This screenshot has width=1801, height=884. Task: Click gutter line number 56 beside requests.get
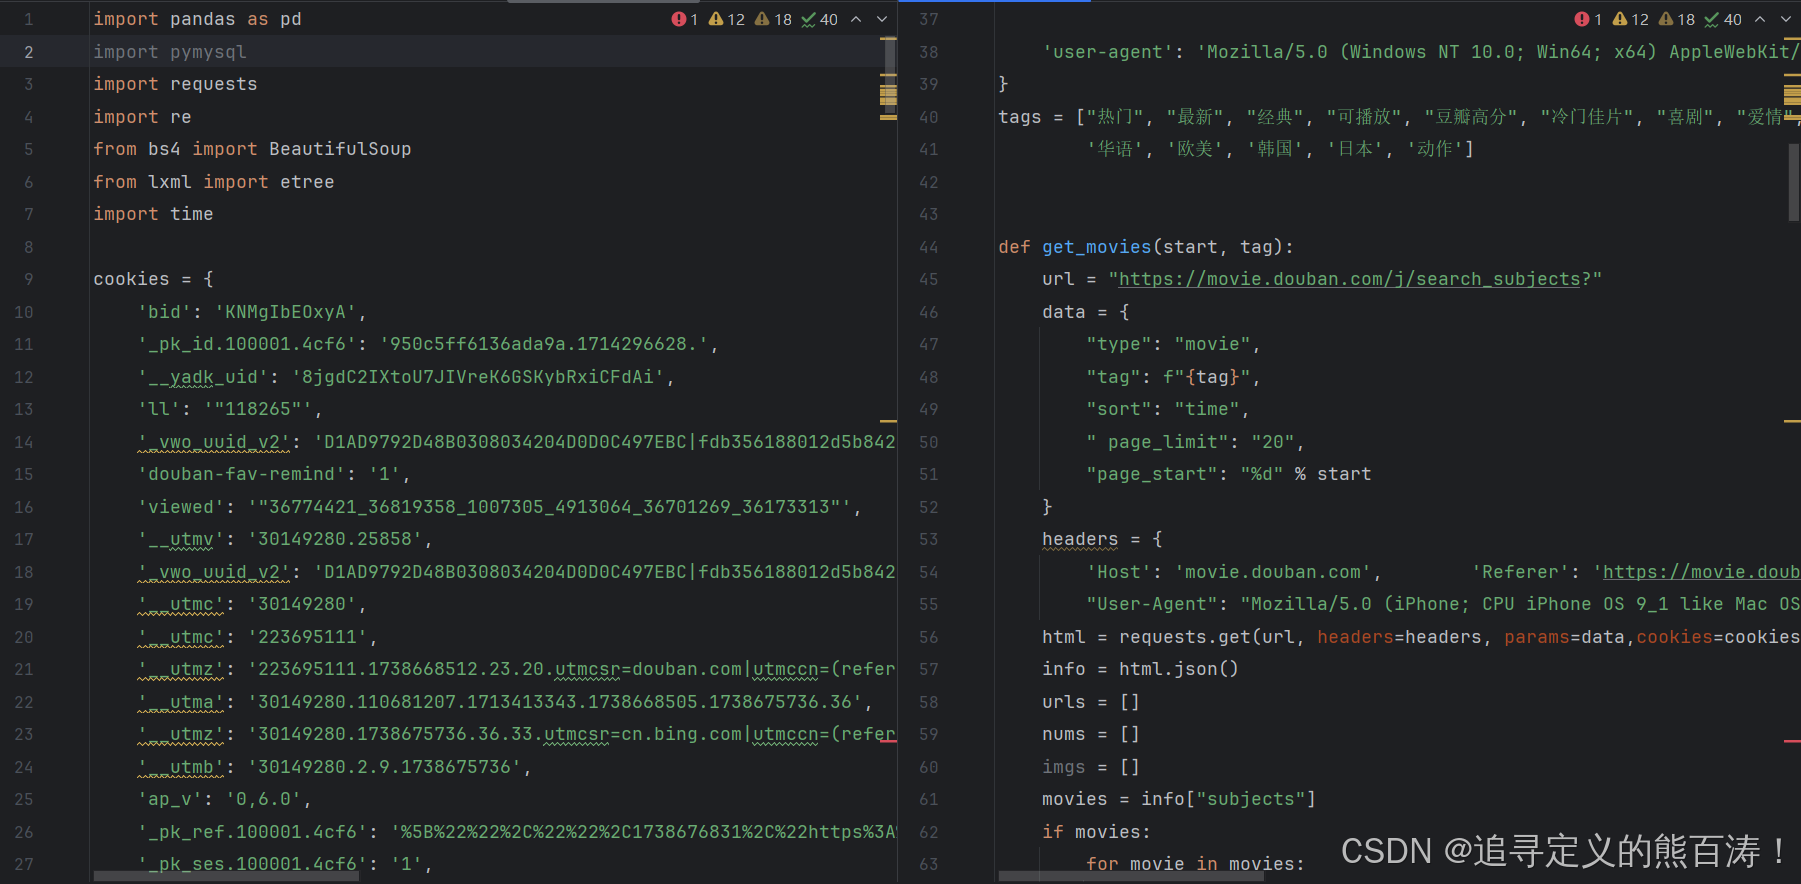(x=929, y=637)
